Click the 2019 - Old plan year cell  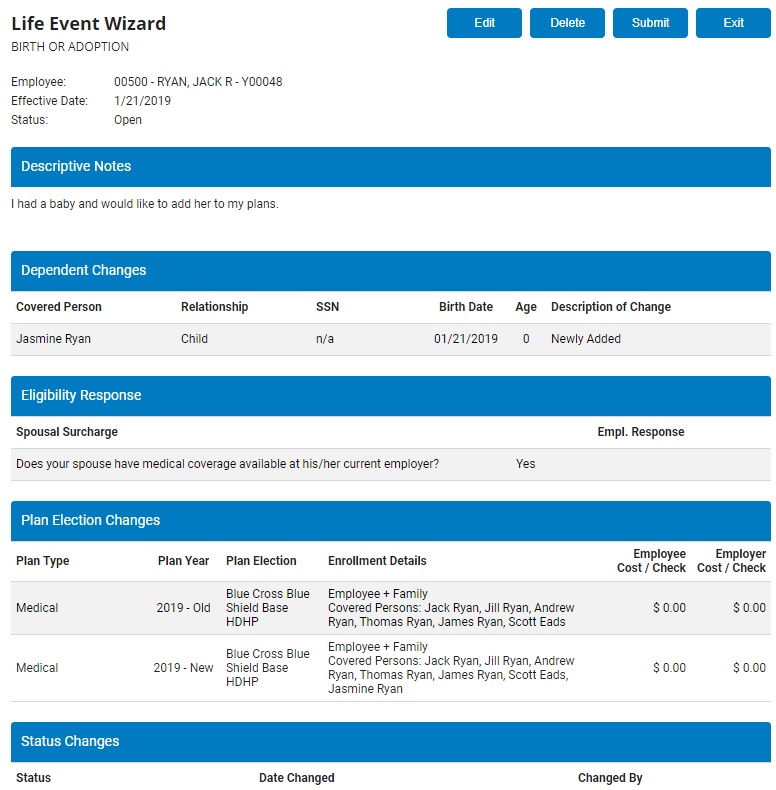point(184,608)
